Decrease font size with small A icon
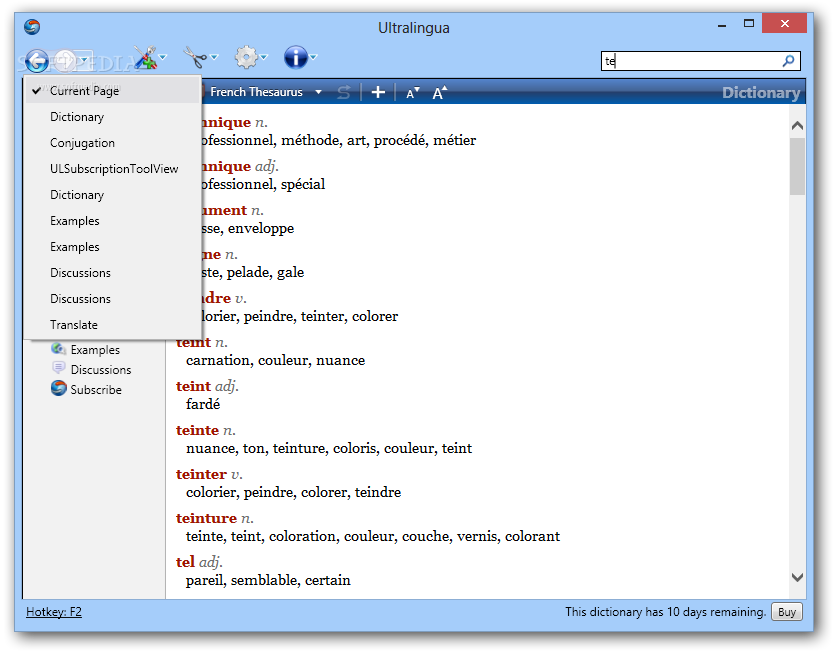Image resolution: width=834 pixels, height=652 pixels. click(x=412, y=93)
